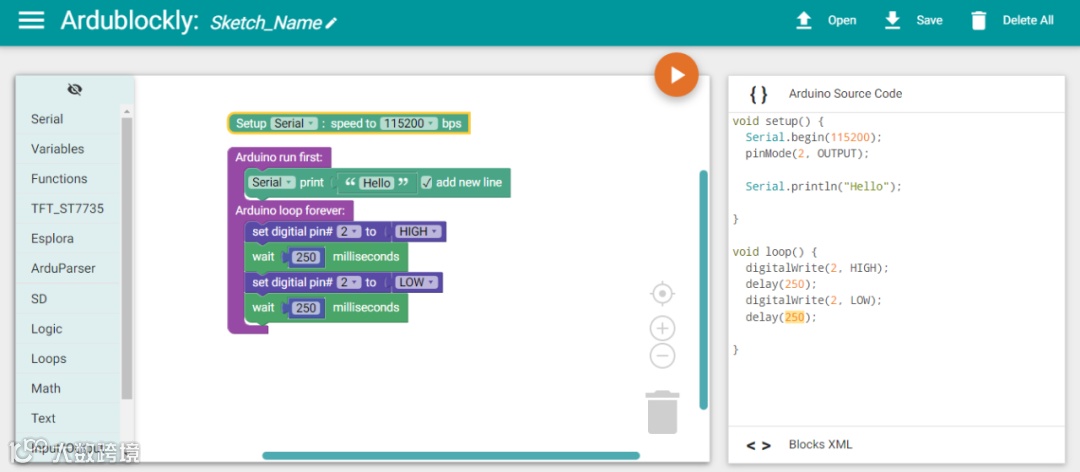Select the TFT_ST7735 toolbox category
The width and height of the screenshot is (1080, 472).
(x=68, y=209)
